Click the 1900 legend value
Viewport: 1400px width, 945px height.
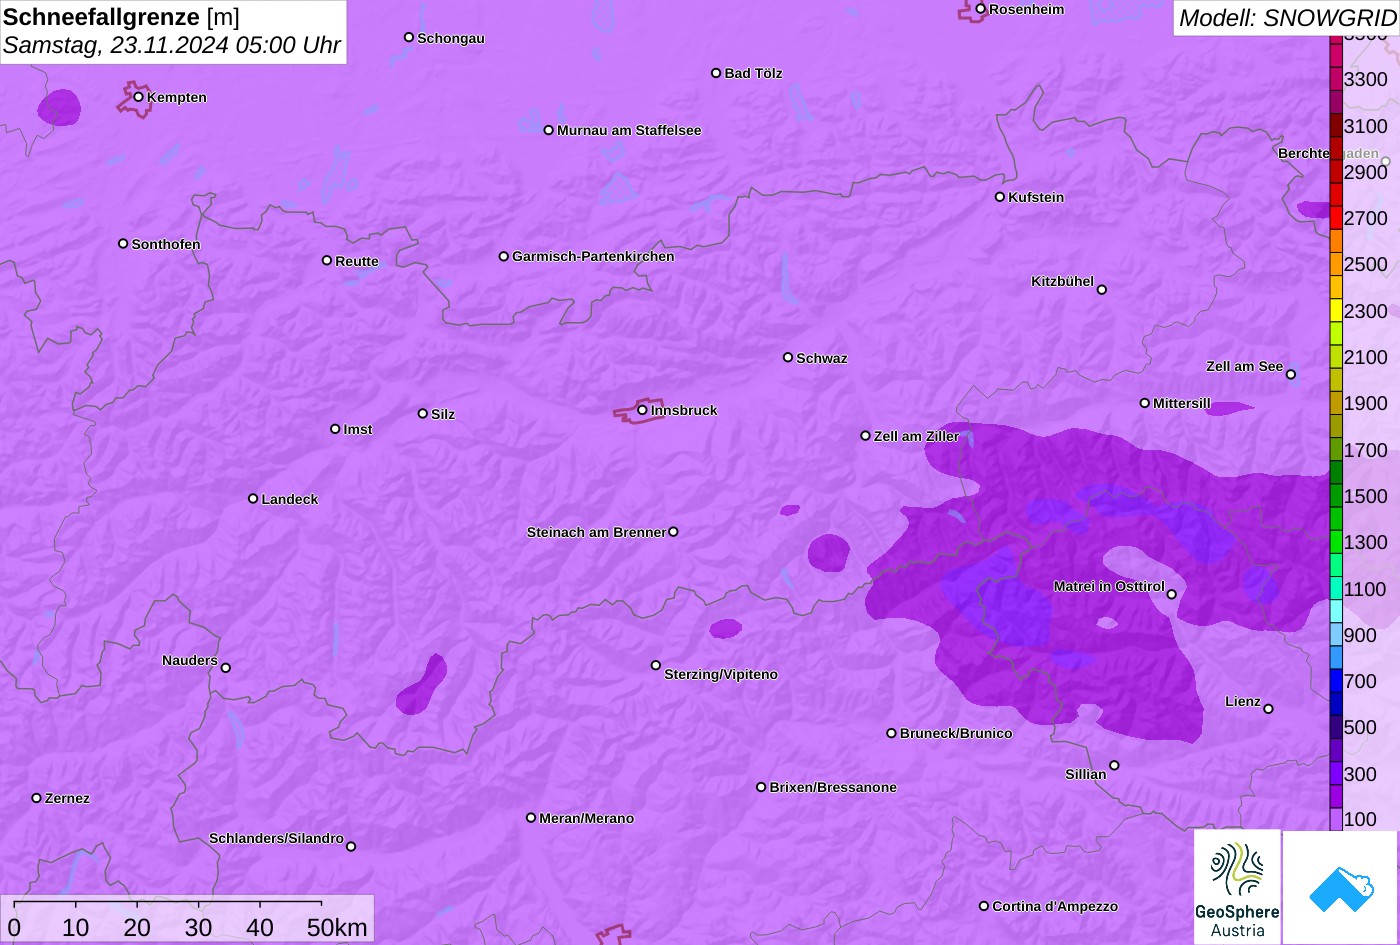(x=1366, y=403)
